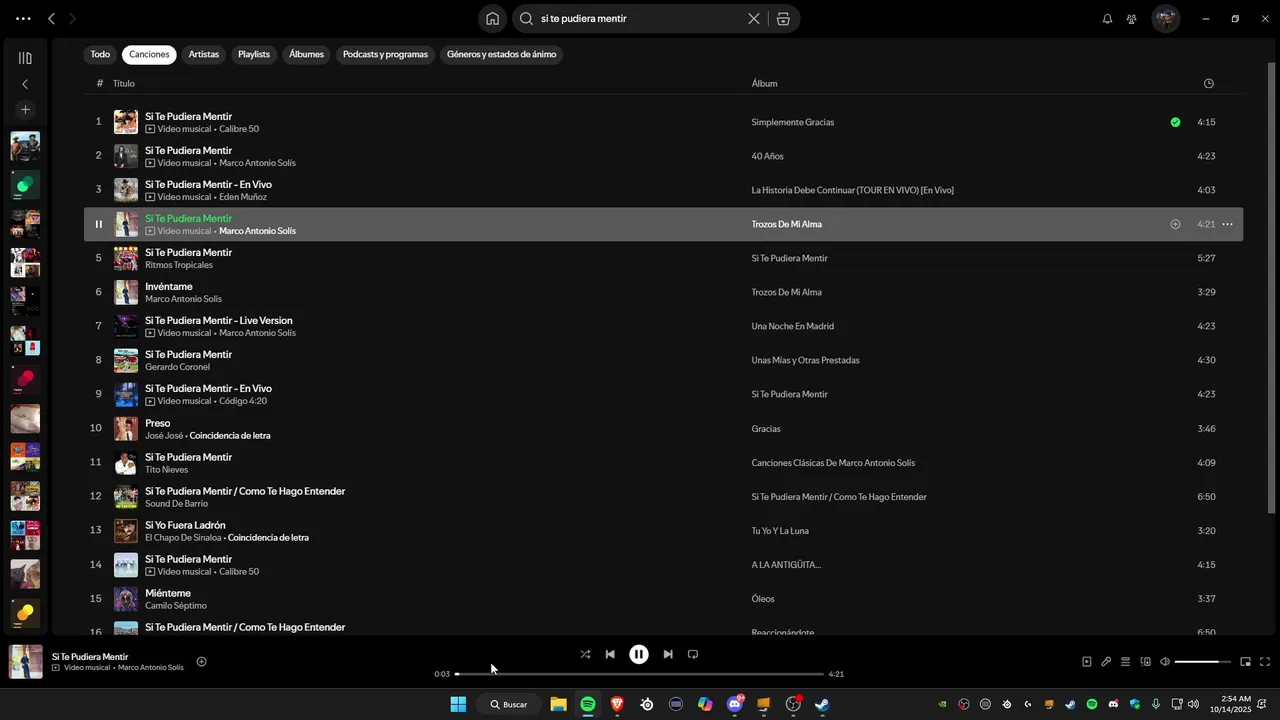Open Una Noche En Madrid album link
This screenshot has height=720, width=1280.
point(792,326)
